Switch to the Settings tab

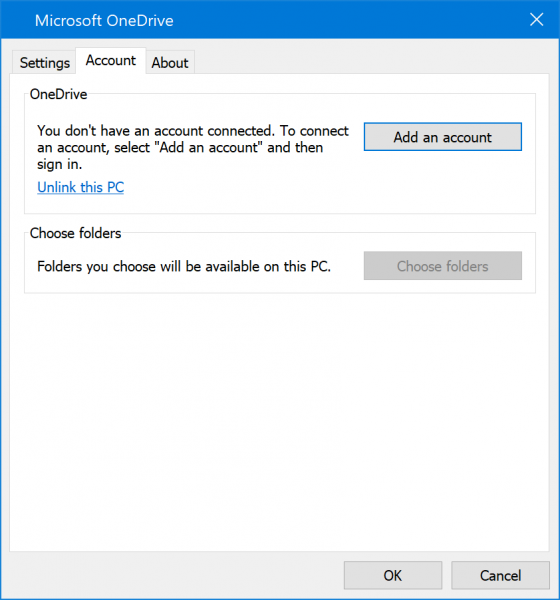point(44,62)
